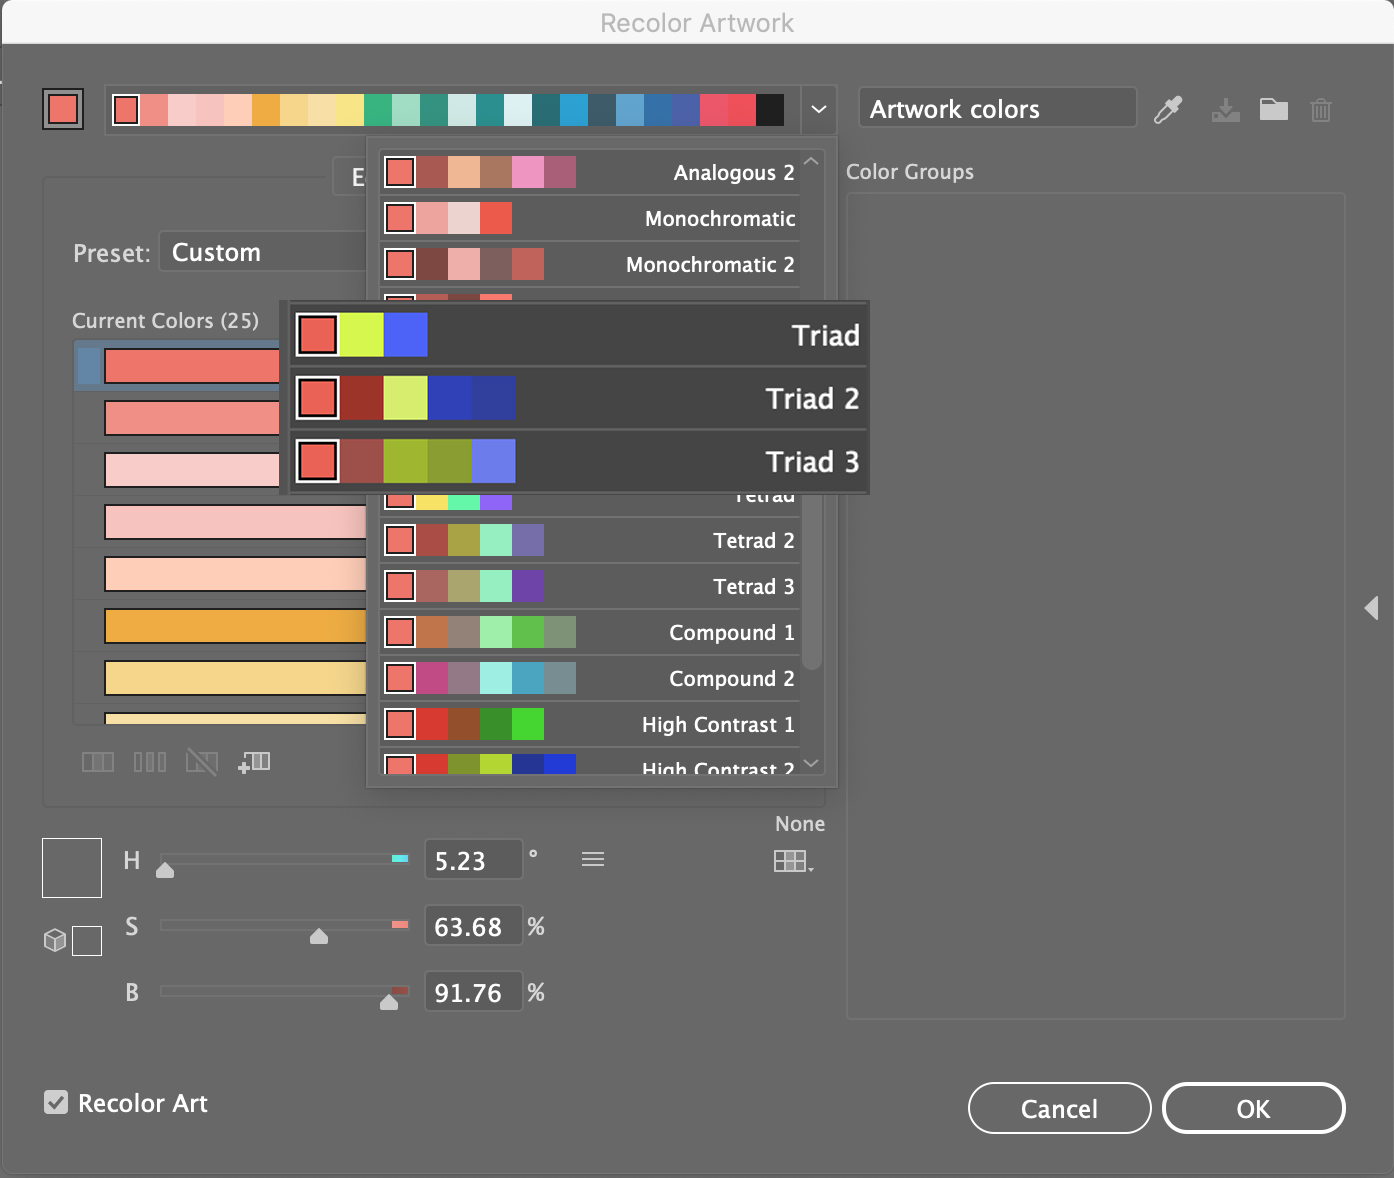Hide color group storage with side arrow
The image size is (1394, 1178).
click(1371, 608)
